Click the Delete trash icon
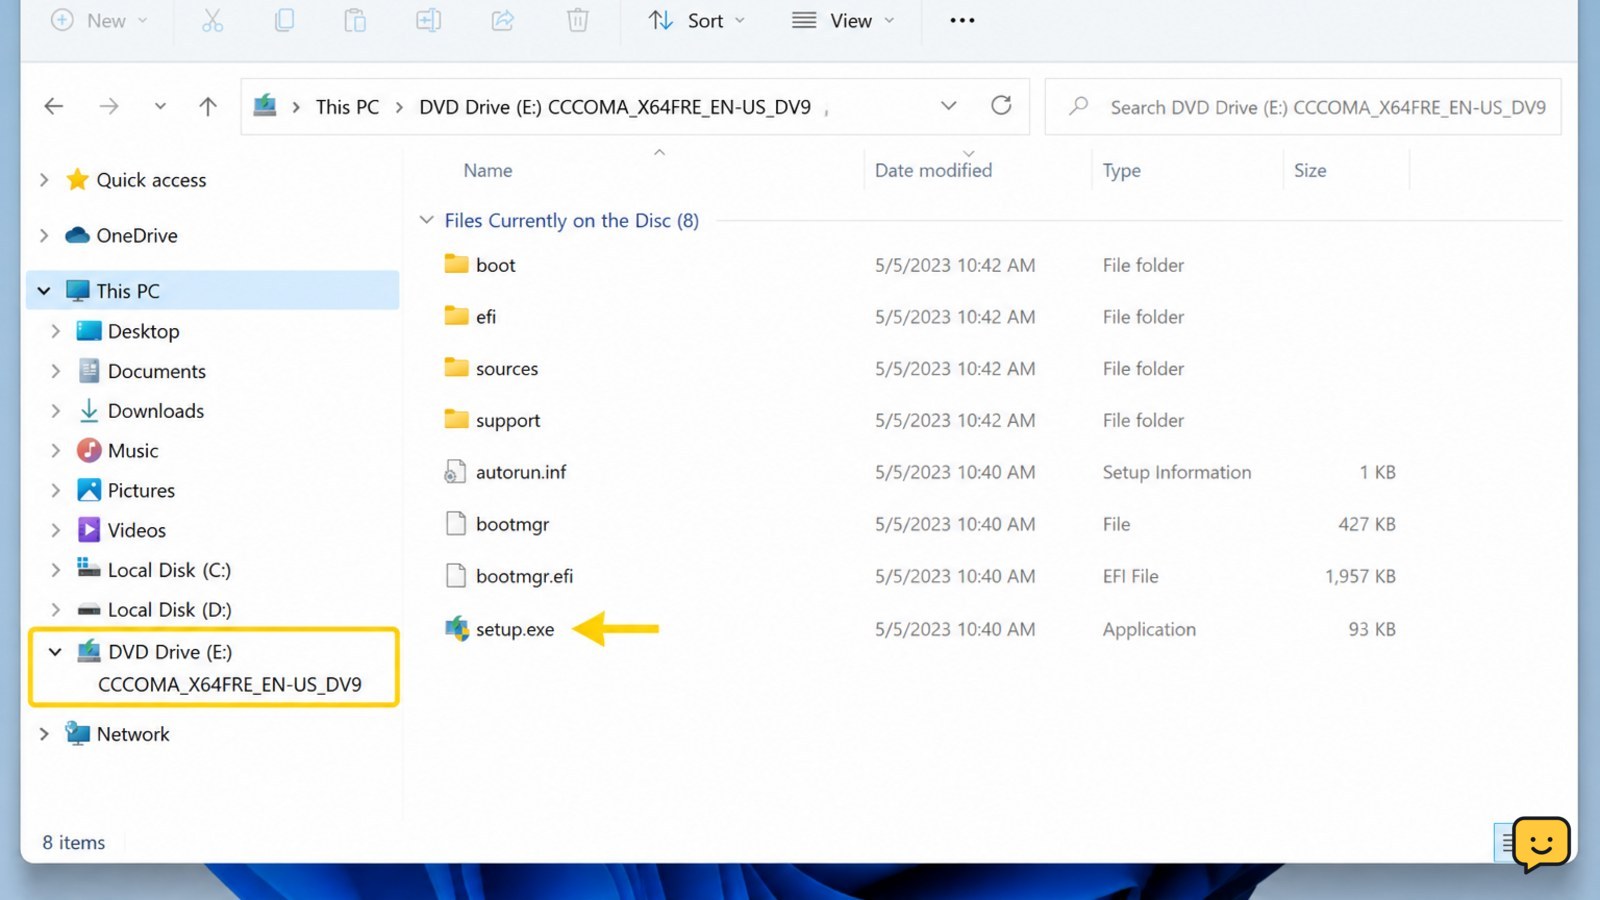 point(578,20)
